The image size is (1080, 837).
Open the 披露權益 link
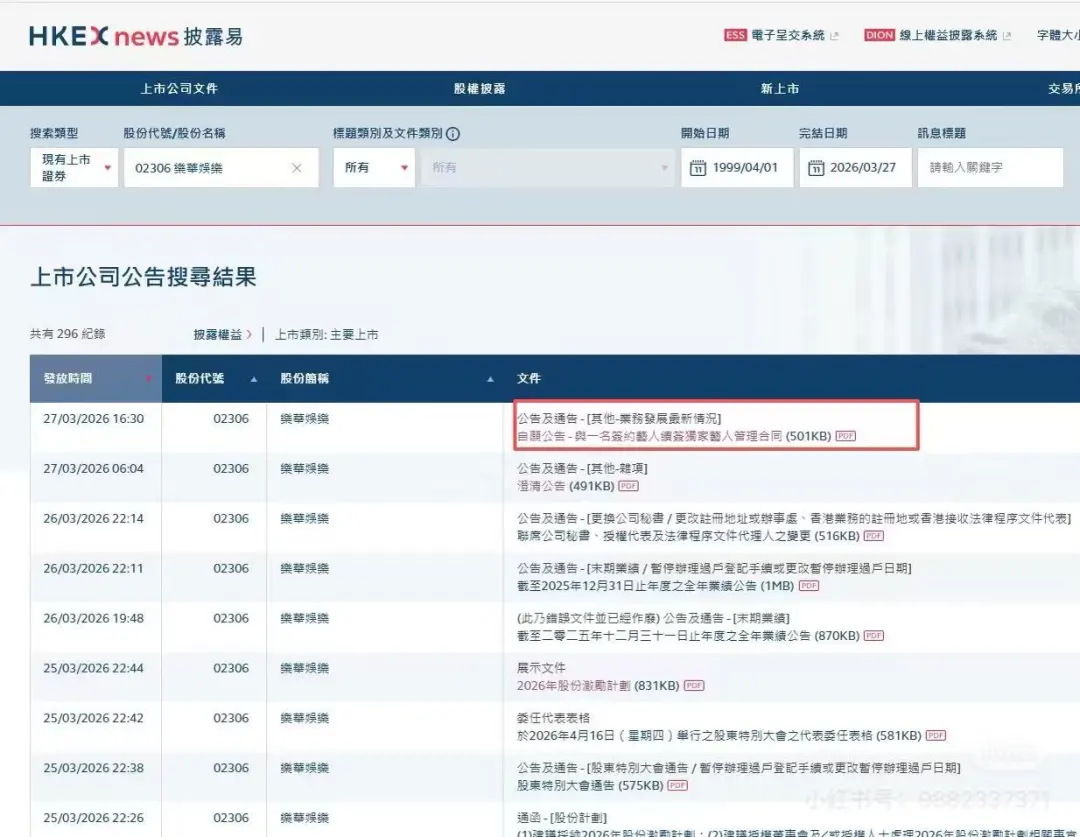218,334
